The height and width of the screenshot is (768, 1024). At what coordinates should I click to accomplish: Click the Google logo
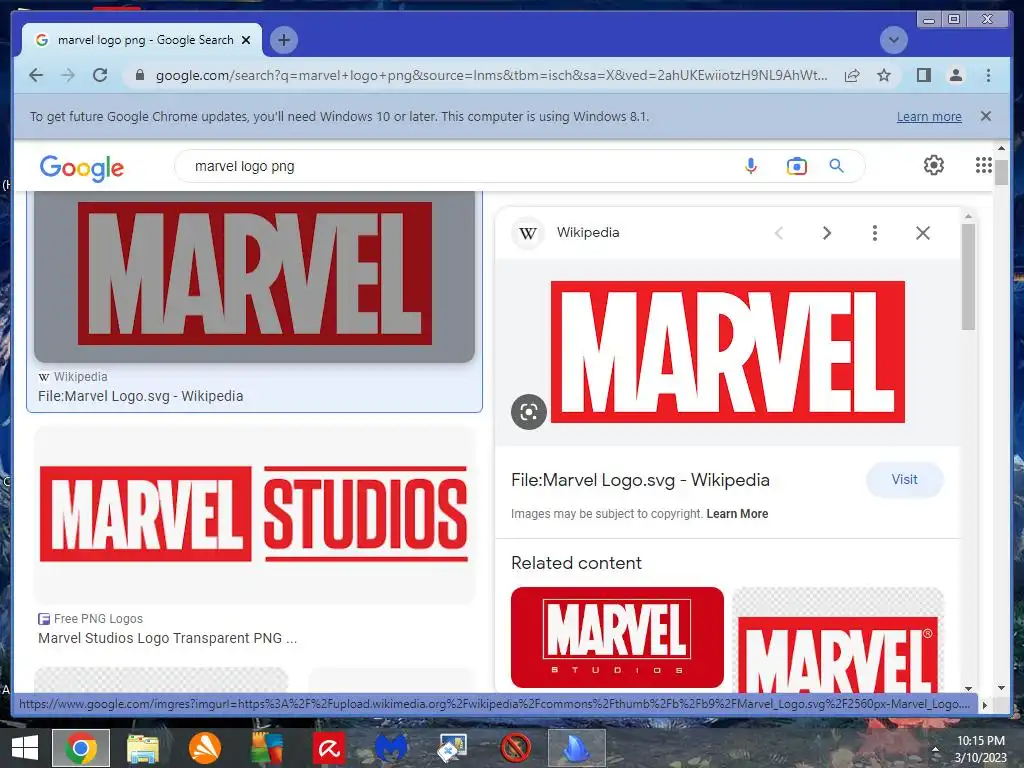[x=82, y=167]
